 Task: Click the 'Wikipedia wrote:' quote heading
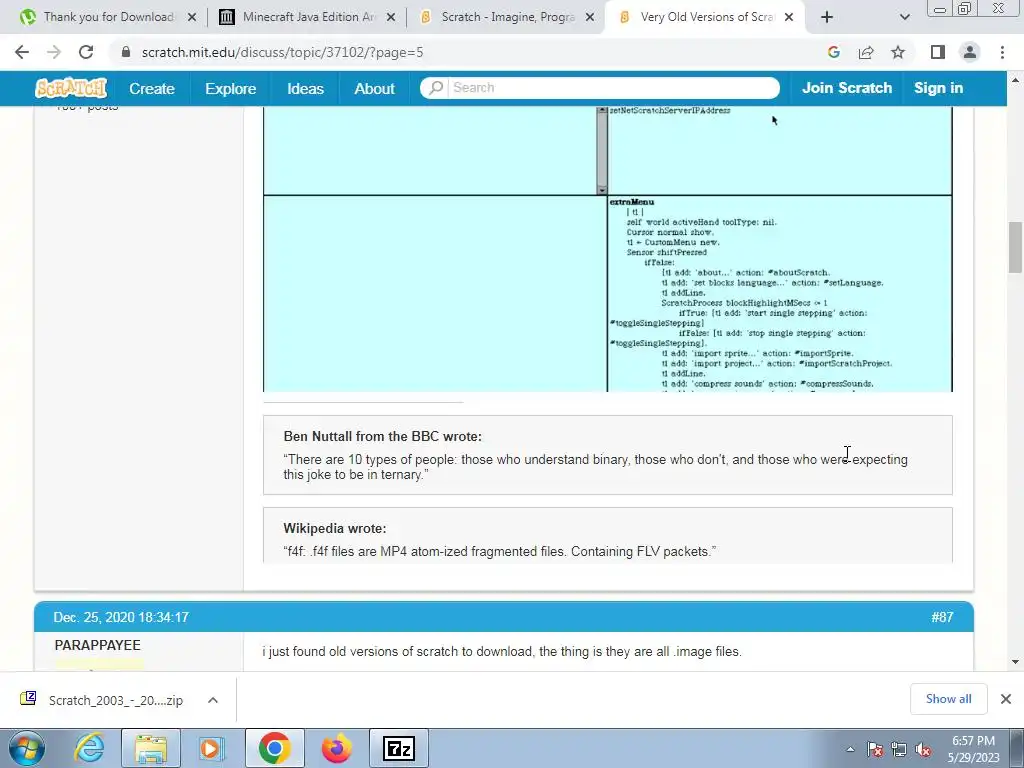coord(334,528)
